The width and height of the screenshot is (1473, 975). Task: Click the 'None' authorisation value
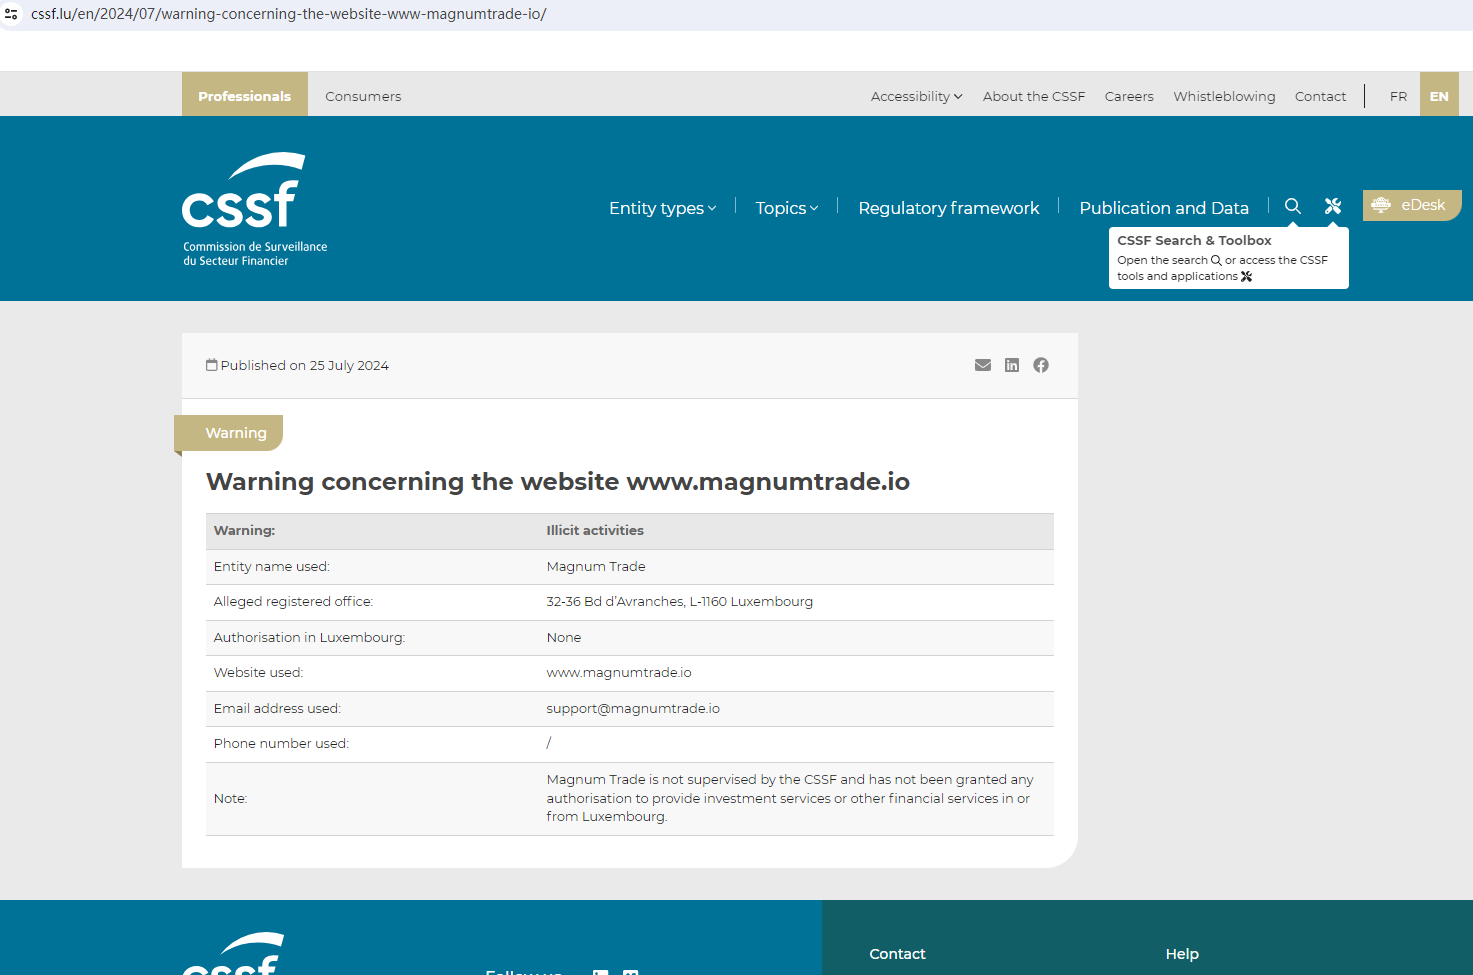[x=564, y=637]
